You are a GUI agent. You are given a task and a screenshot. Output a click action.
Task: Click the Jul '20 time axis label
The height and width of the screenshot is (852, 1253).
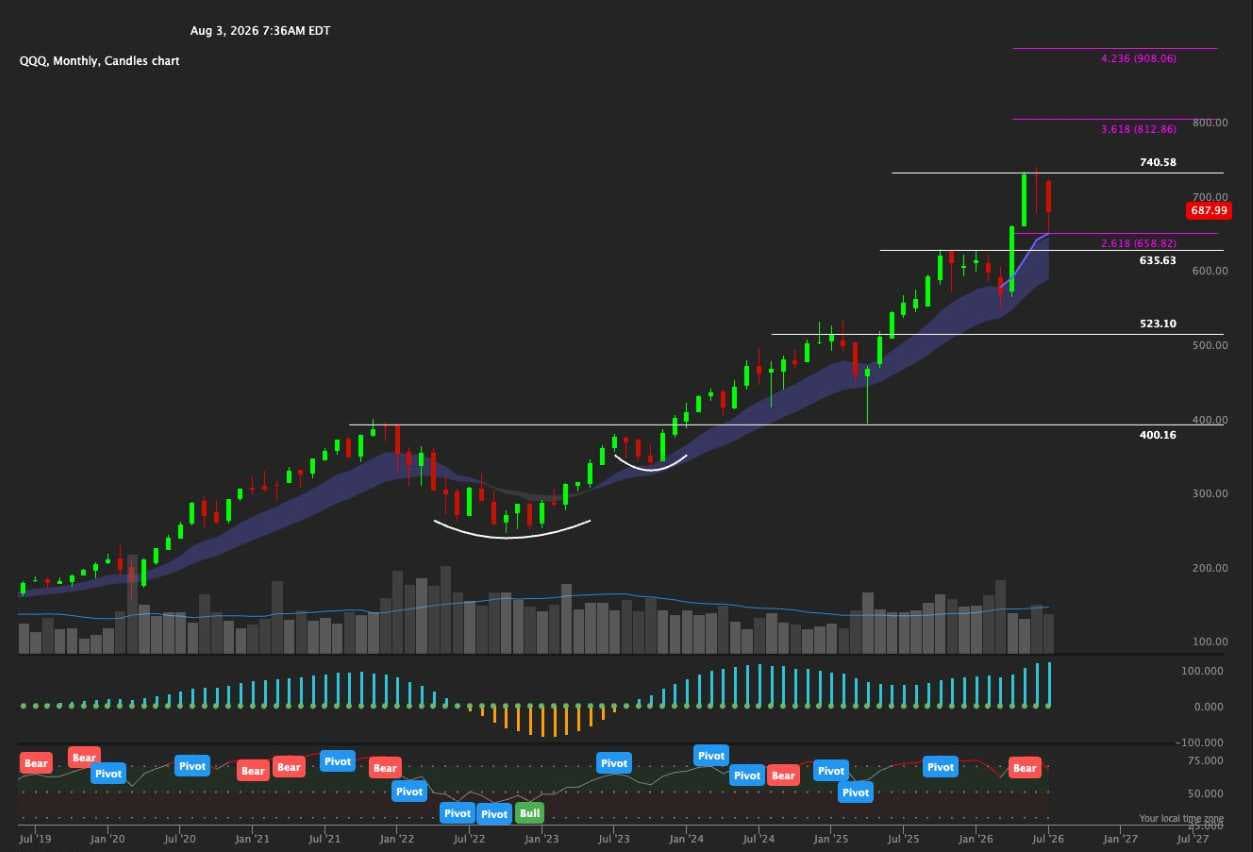tap(179, 841)
